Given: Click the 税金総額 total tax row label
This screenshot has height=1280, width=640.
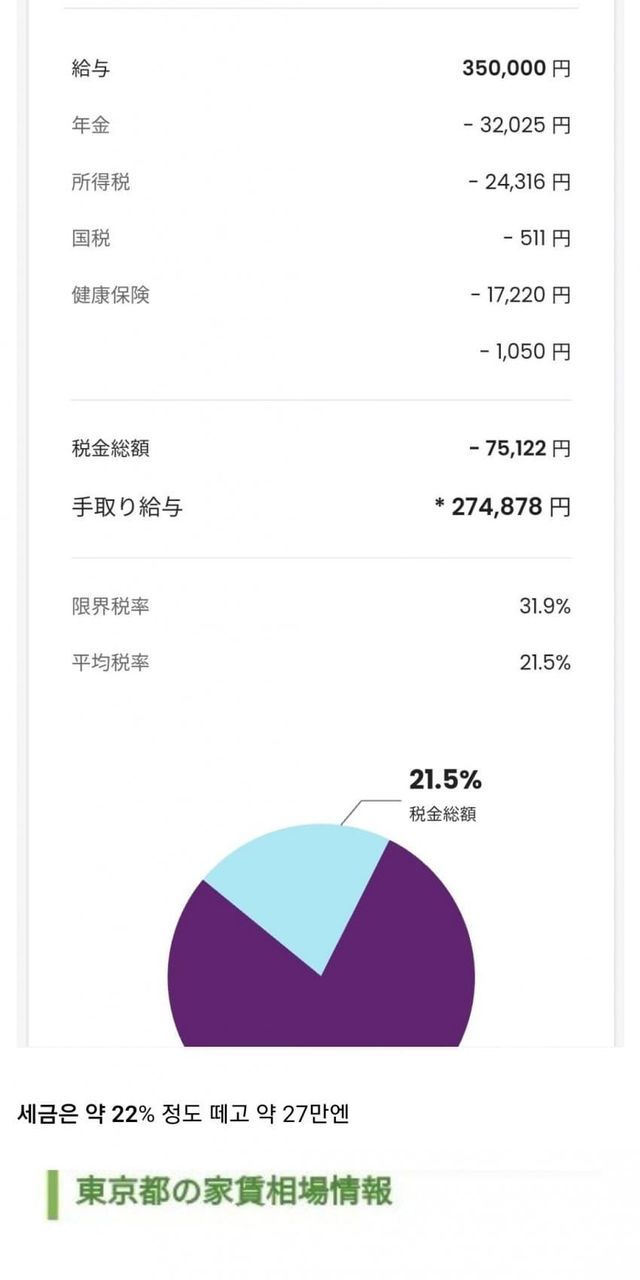Looking at the screenshot, I should pos(111,448).
